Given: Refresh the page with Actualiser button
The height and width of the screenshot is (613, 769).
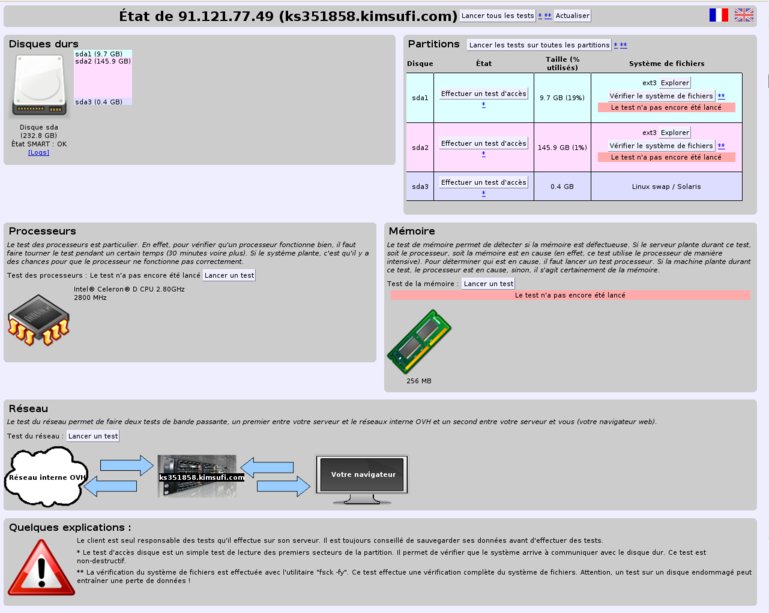Looking at the screenshot, I should tap(572, 16).
